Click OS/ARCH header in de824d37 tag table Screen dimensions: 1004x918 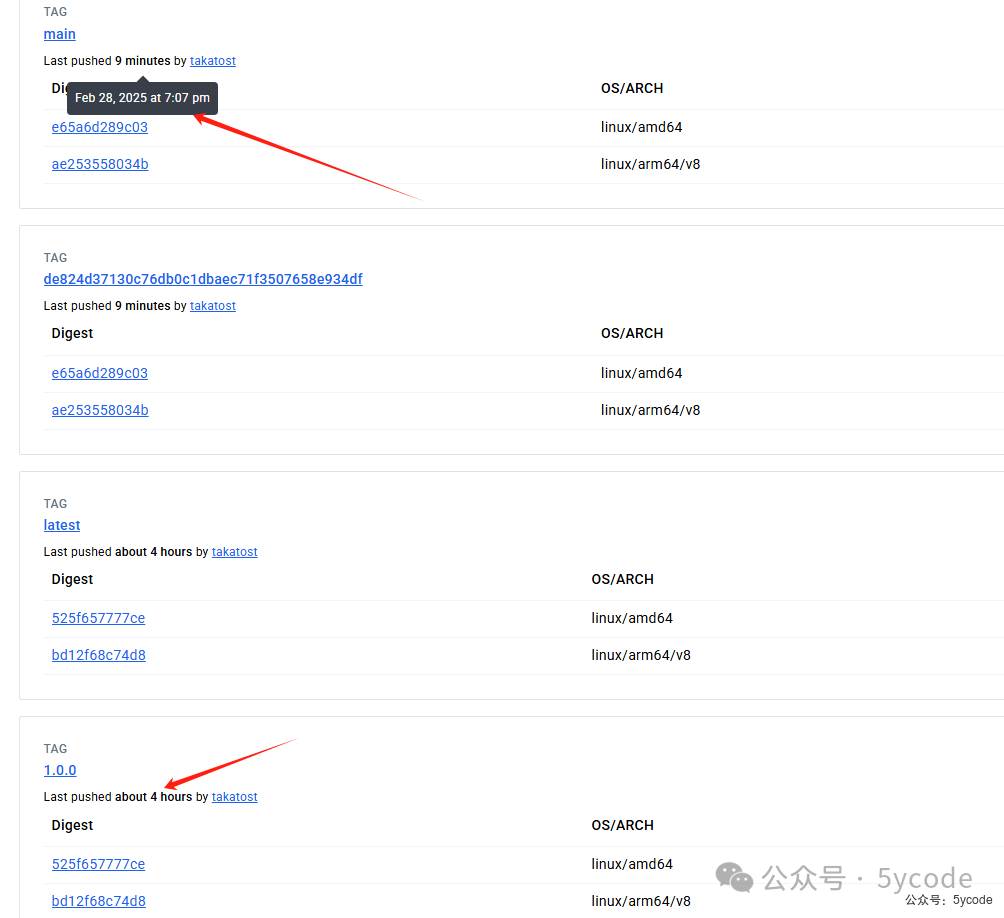[632, 334]
